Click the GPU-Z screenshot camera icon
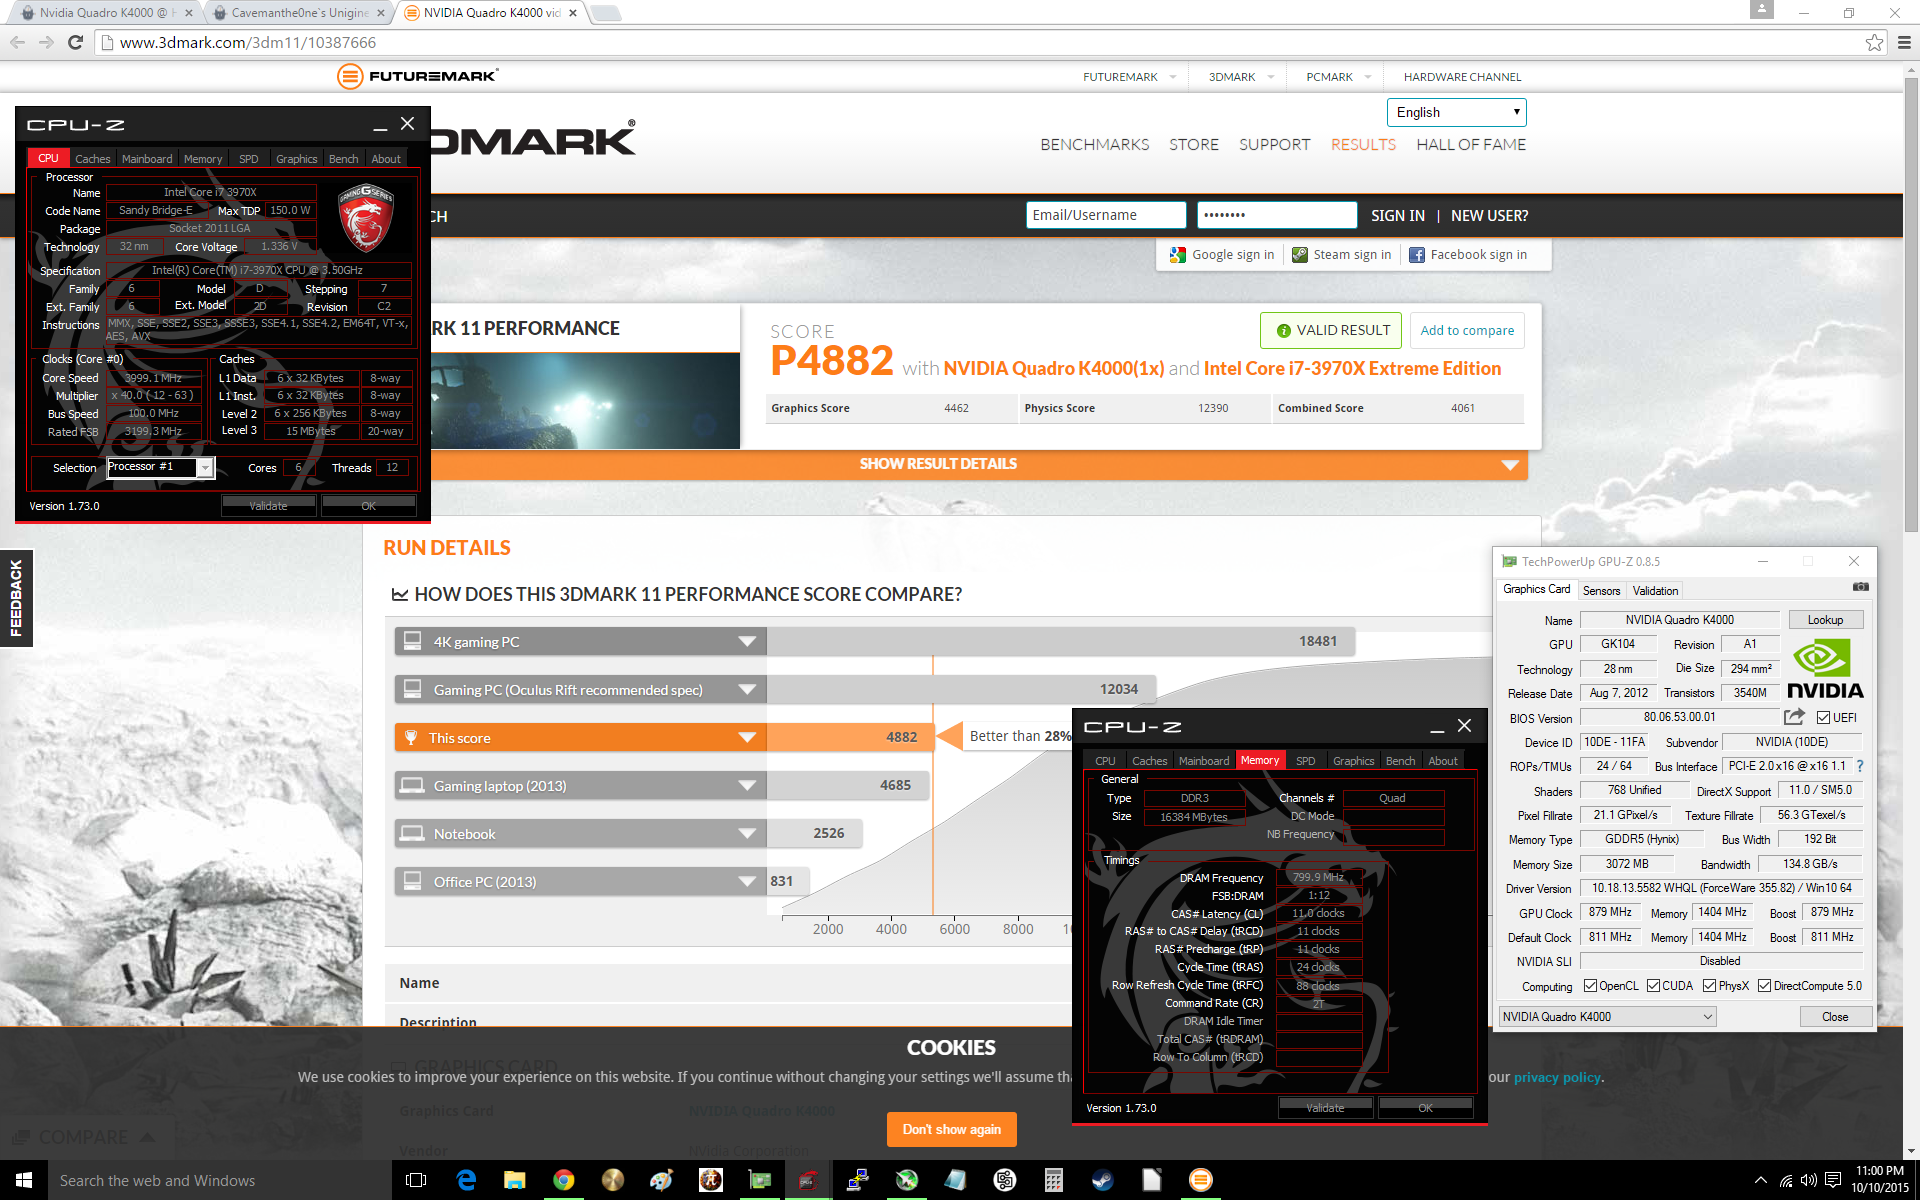This screenshot has width=1920, height=1200. [x=1860, y=587]
